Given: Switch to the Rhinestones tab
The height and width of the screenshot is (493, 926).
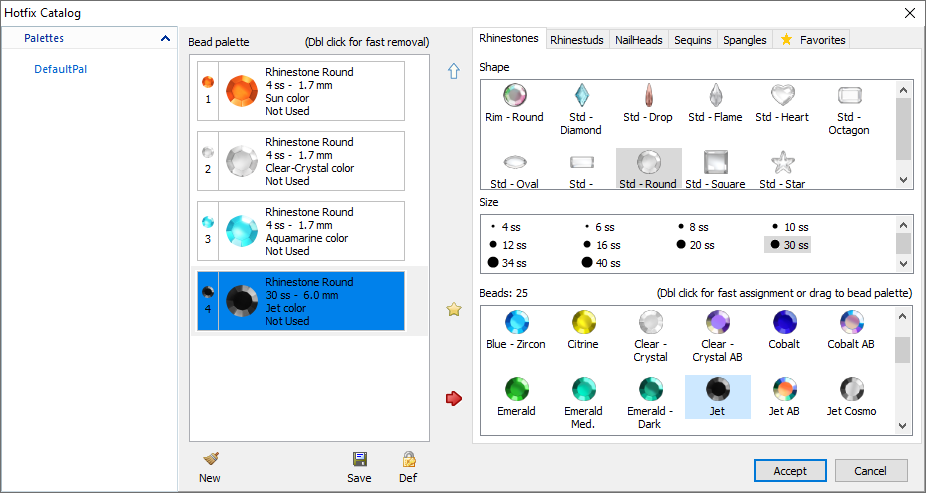Looking at the screenshot, I should [x=508, y=38].
